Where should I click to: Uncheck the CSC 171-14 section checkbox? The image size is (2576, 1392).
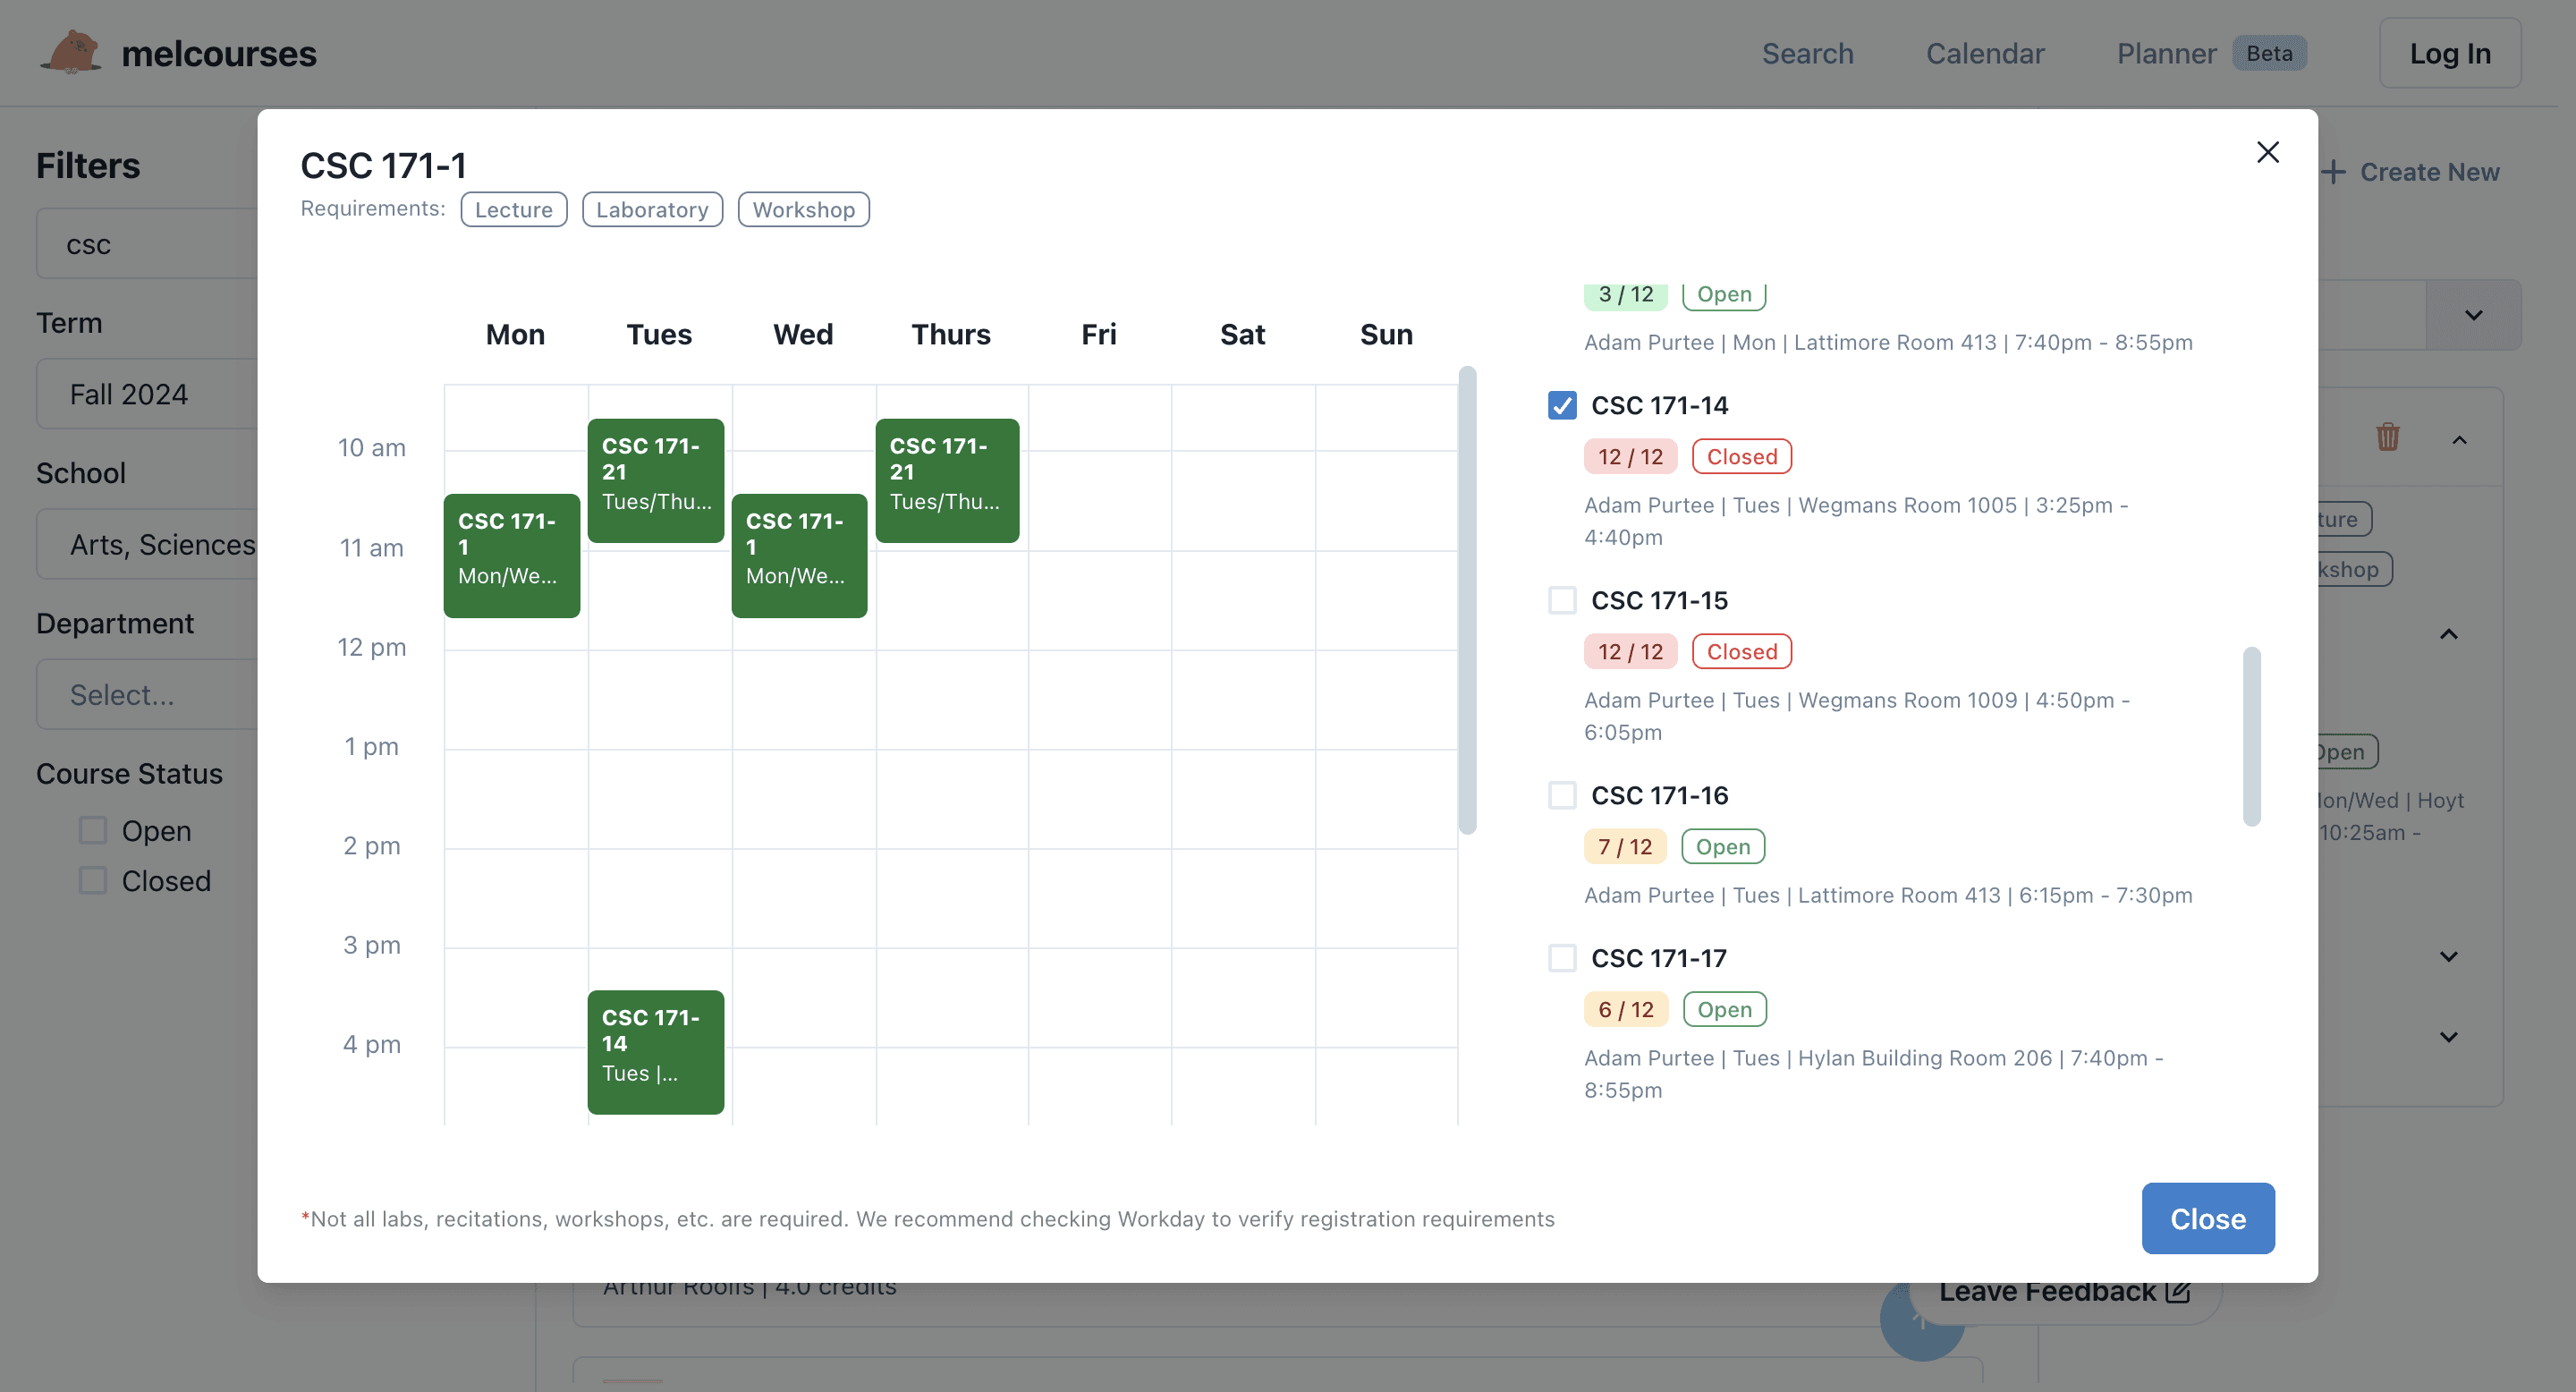coord(1561,405)
